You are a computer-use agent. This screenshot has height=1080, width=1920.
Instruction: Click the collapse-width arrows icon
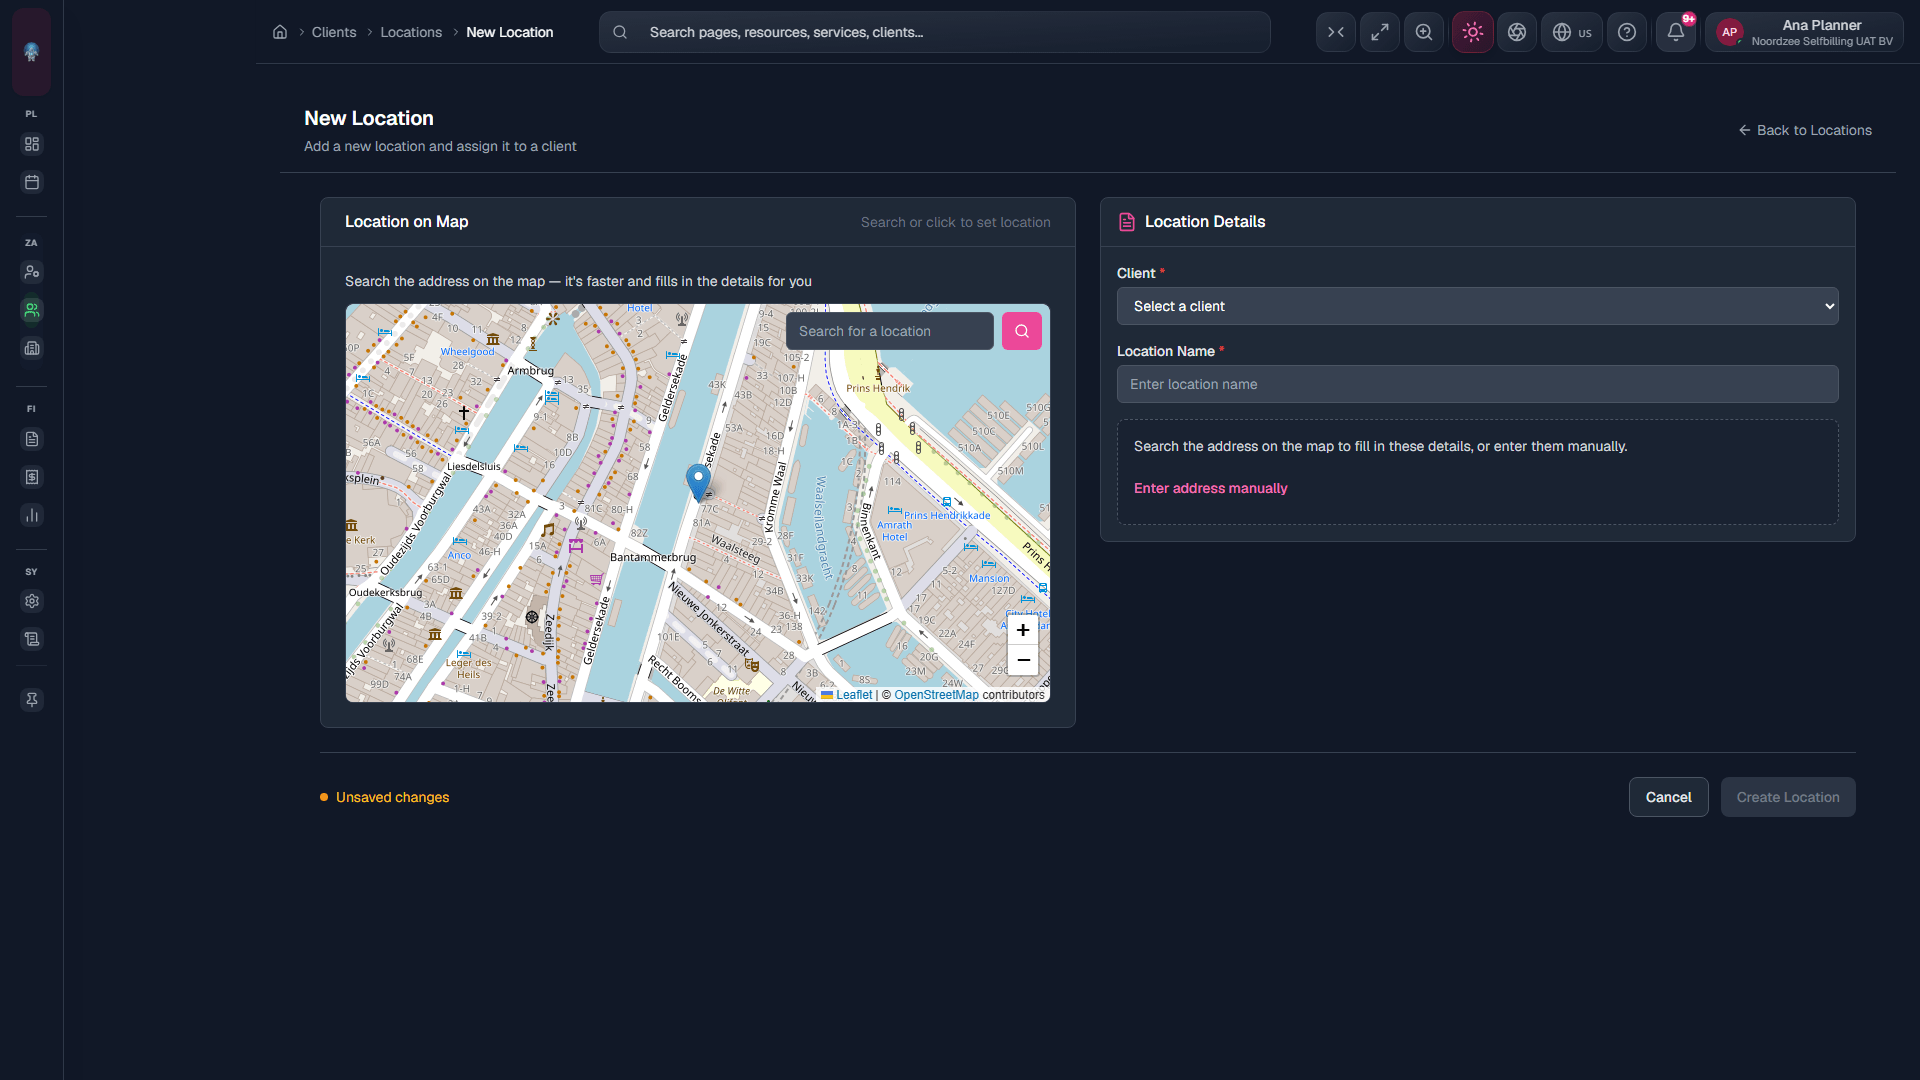(x=1336, y=32)
